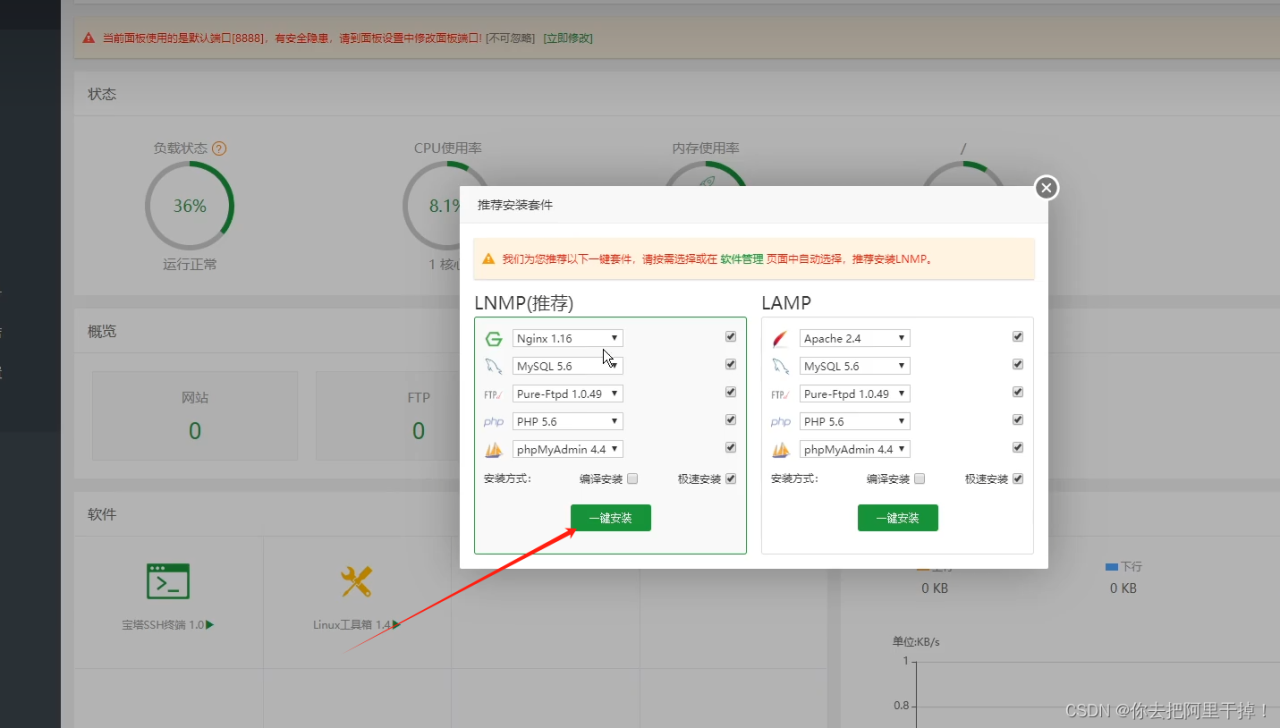This screenshot has width=1280, height=728.
Task: Click the Pure-Ftpd FTP icon under LAMP
Action: click(x=780, y=394)
